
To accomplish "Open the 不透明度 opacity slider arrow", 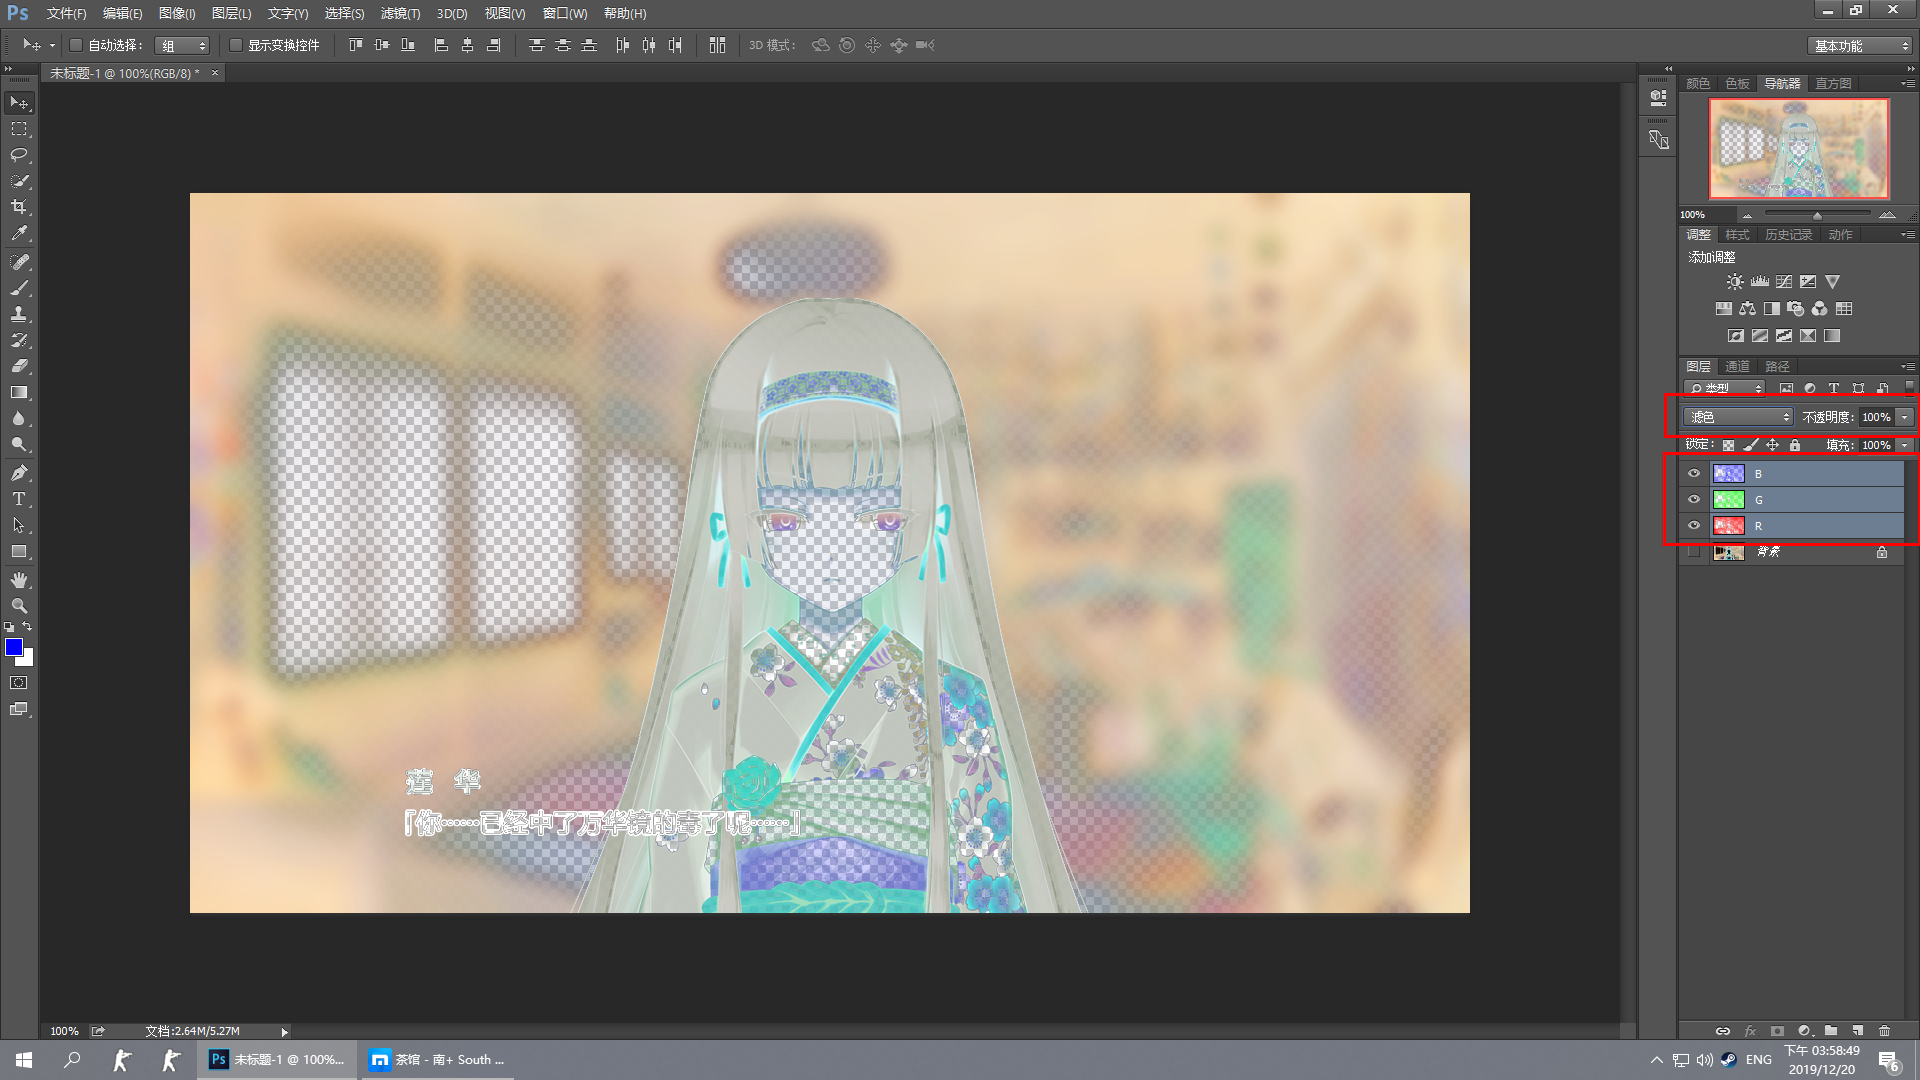I will (1904, 417).
